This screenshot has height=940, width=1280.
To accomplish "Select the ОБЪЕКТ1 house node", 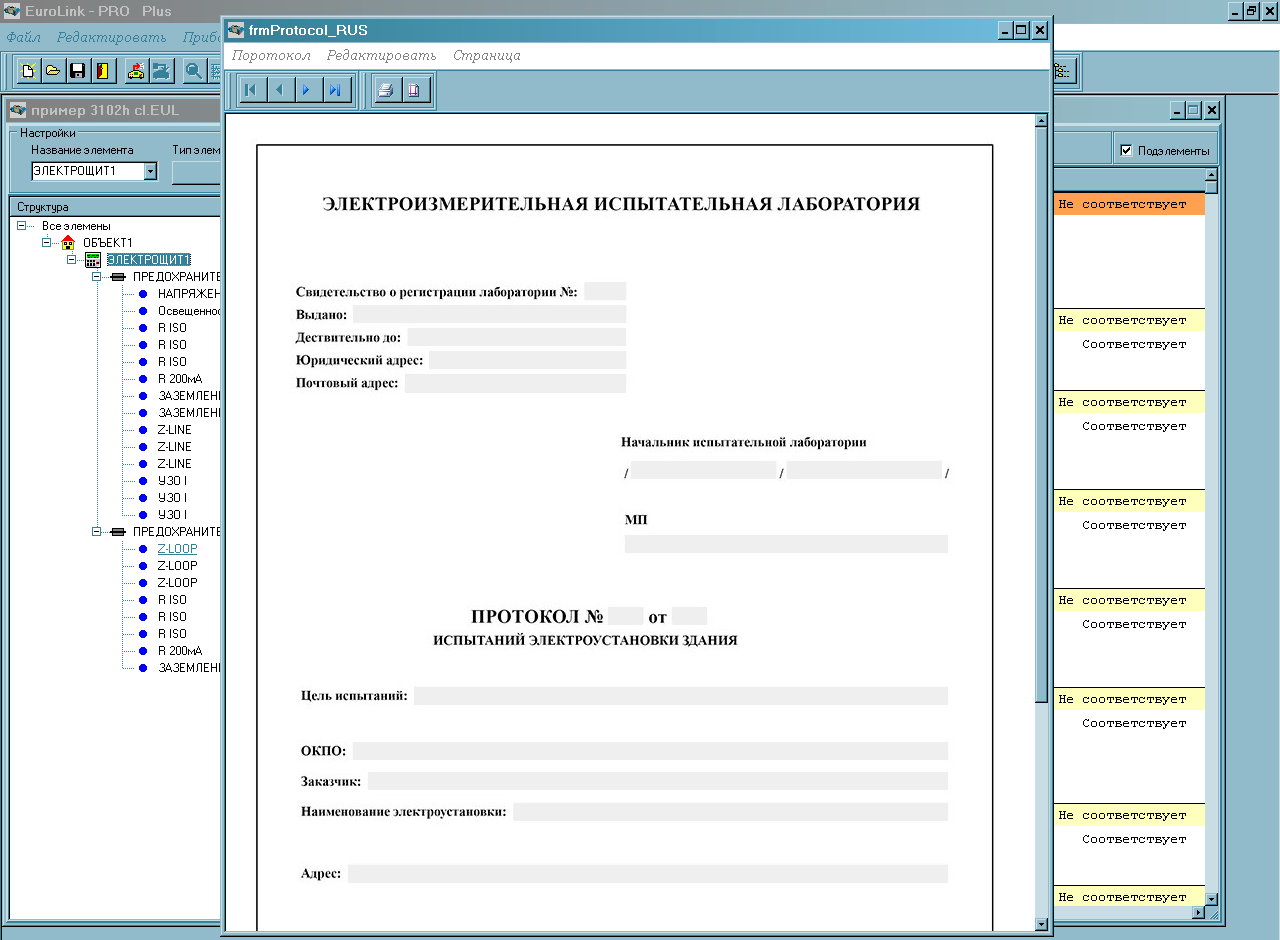I will pos(107,242).
